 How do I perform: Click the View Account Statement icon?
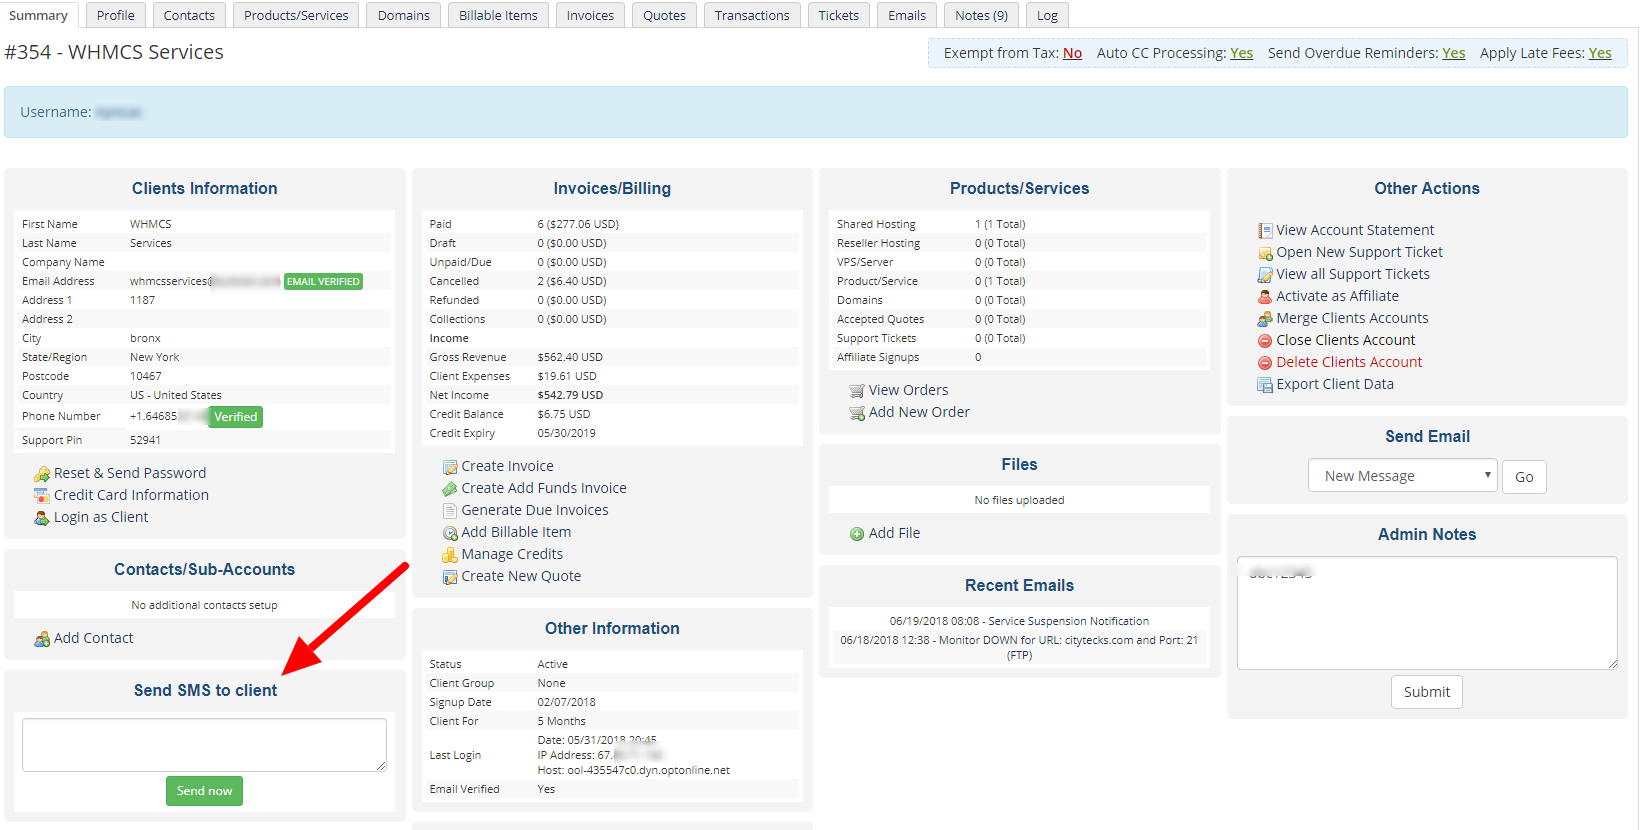(x=1265, y=231)
